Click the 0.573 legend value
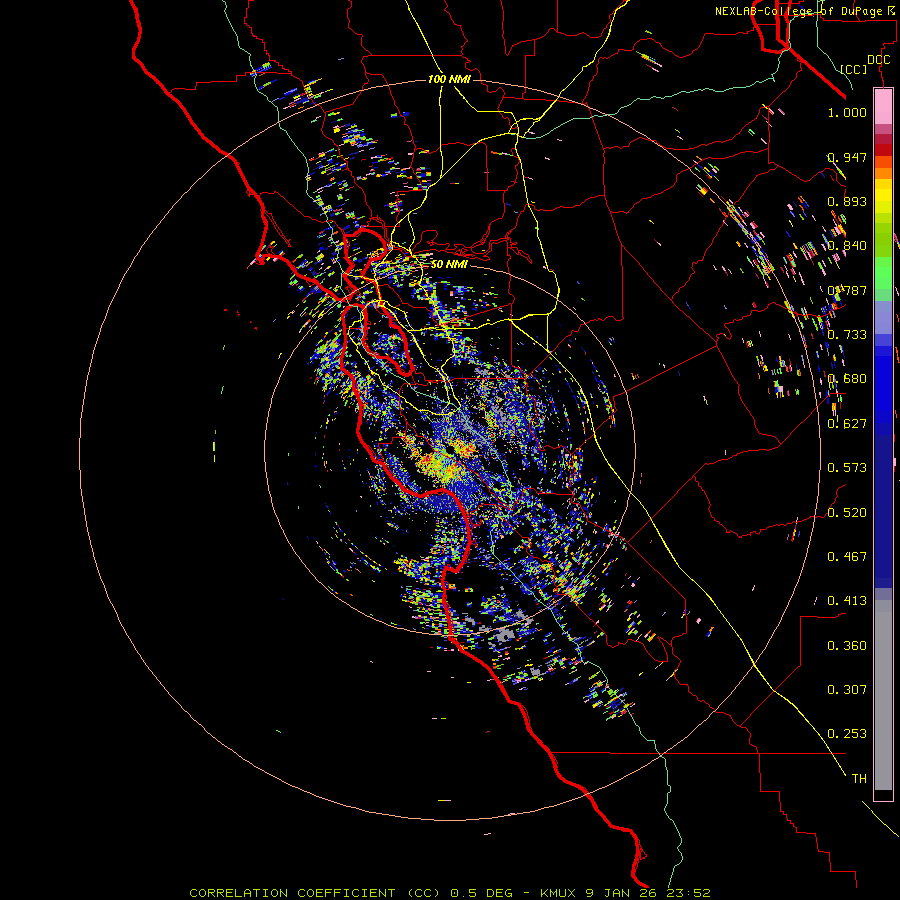Viewport: 900px width, 900px height. (x=847, y=468)
